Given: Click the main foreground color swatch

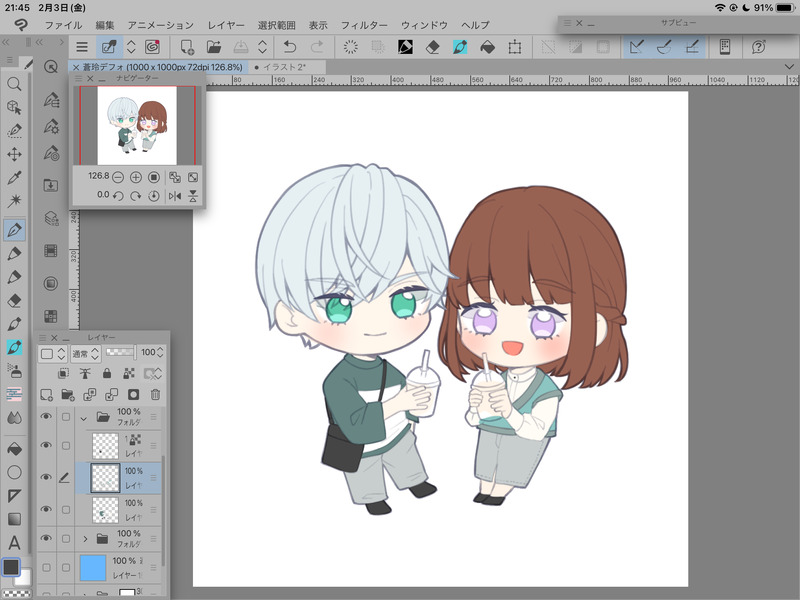Looking at the screenshot, I should pos(11,566).
